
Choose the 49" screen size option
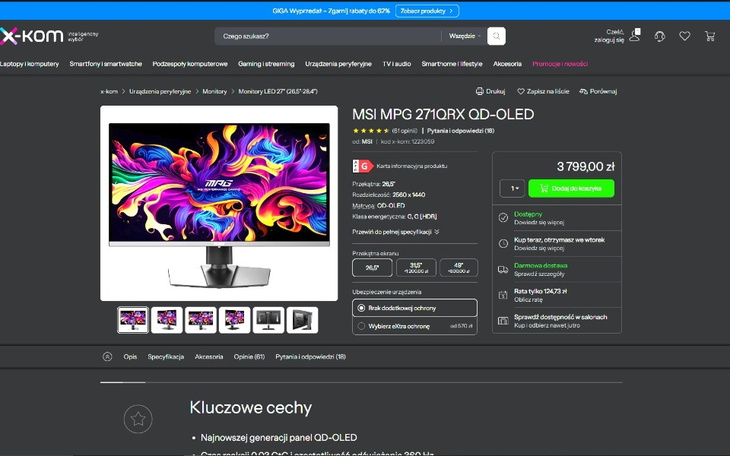pos(459,268)
